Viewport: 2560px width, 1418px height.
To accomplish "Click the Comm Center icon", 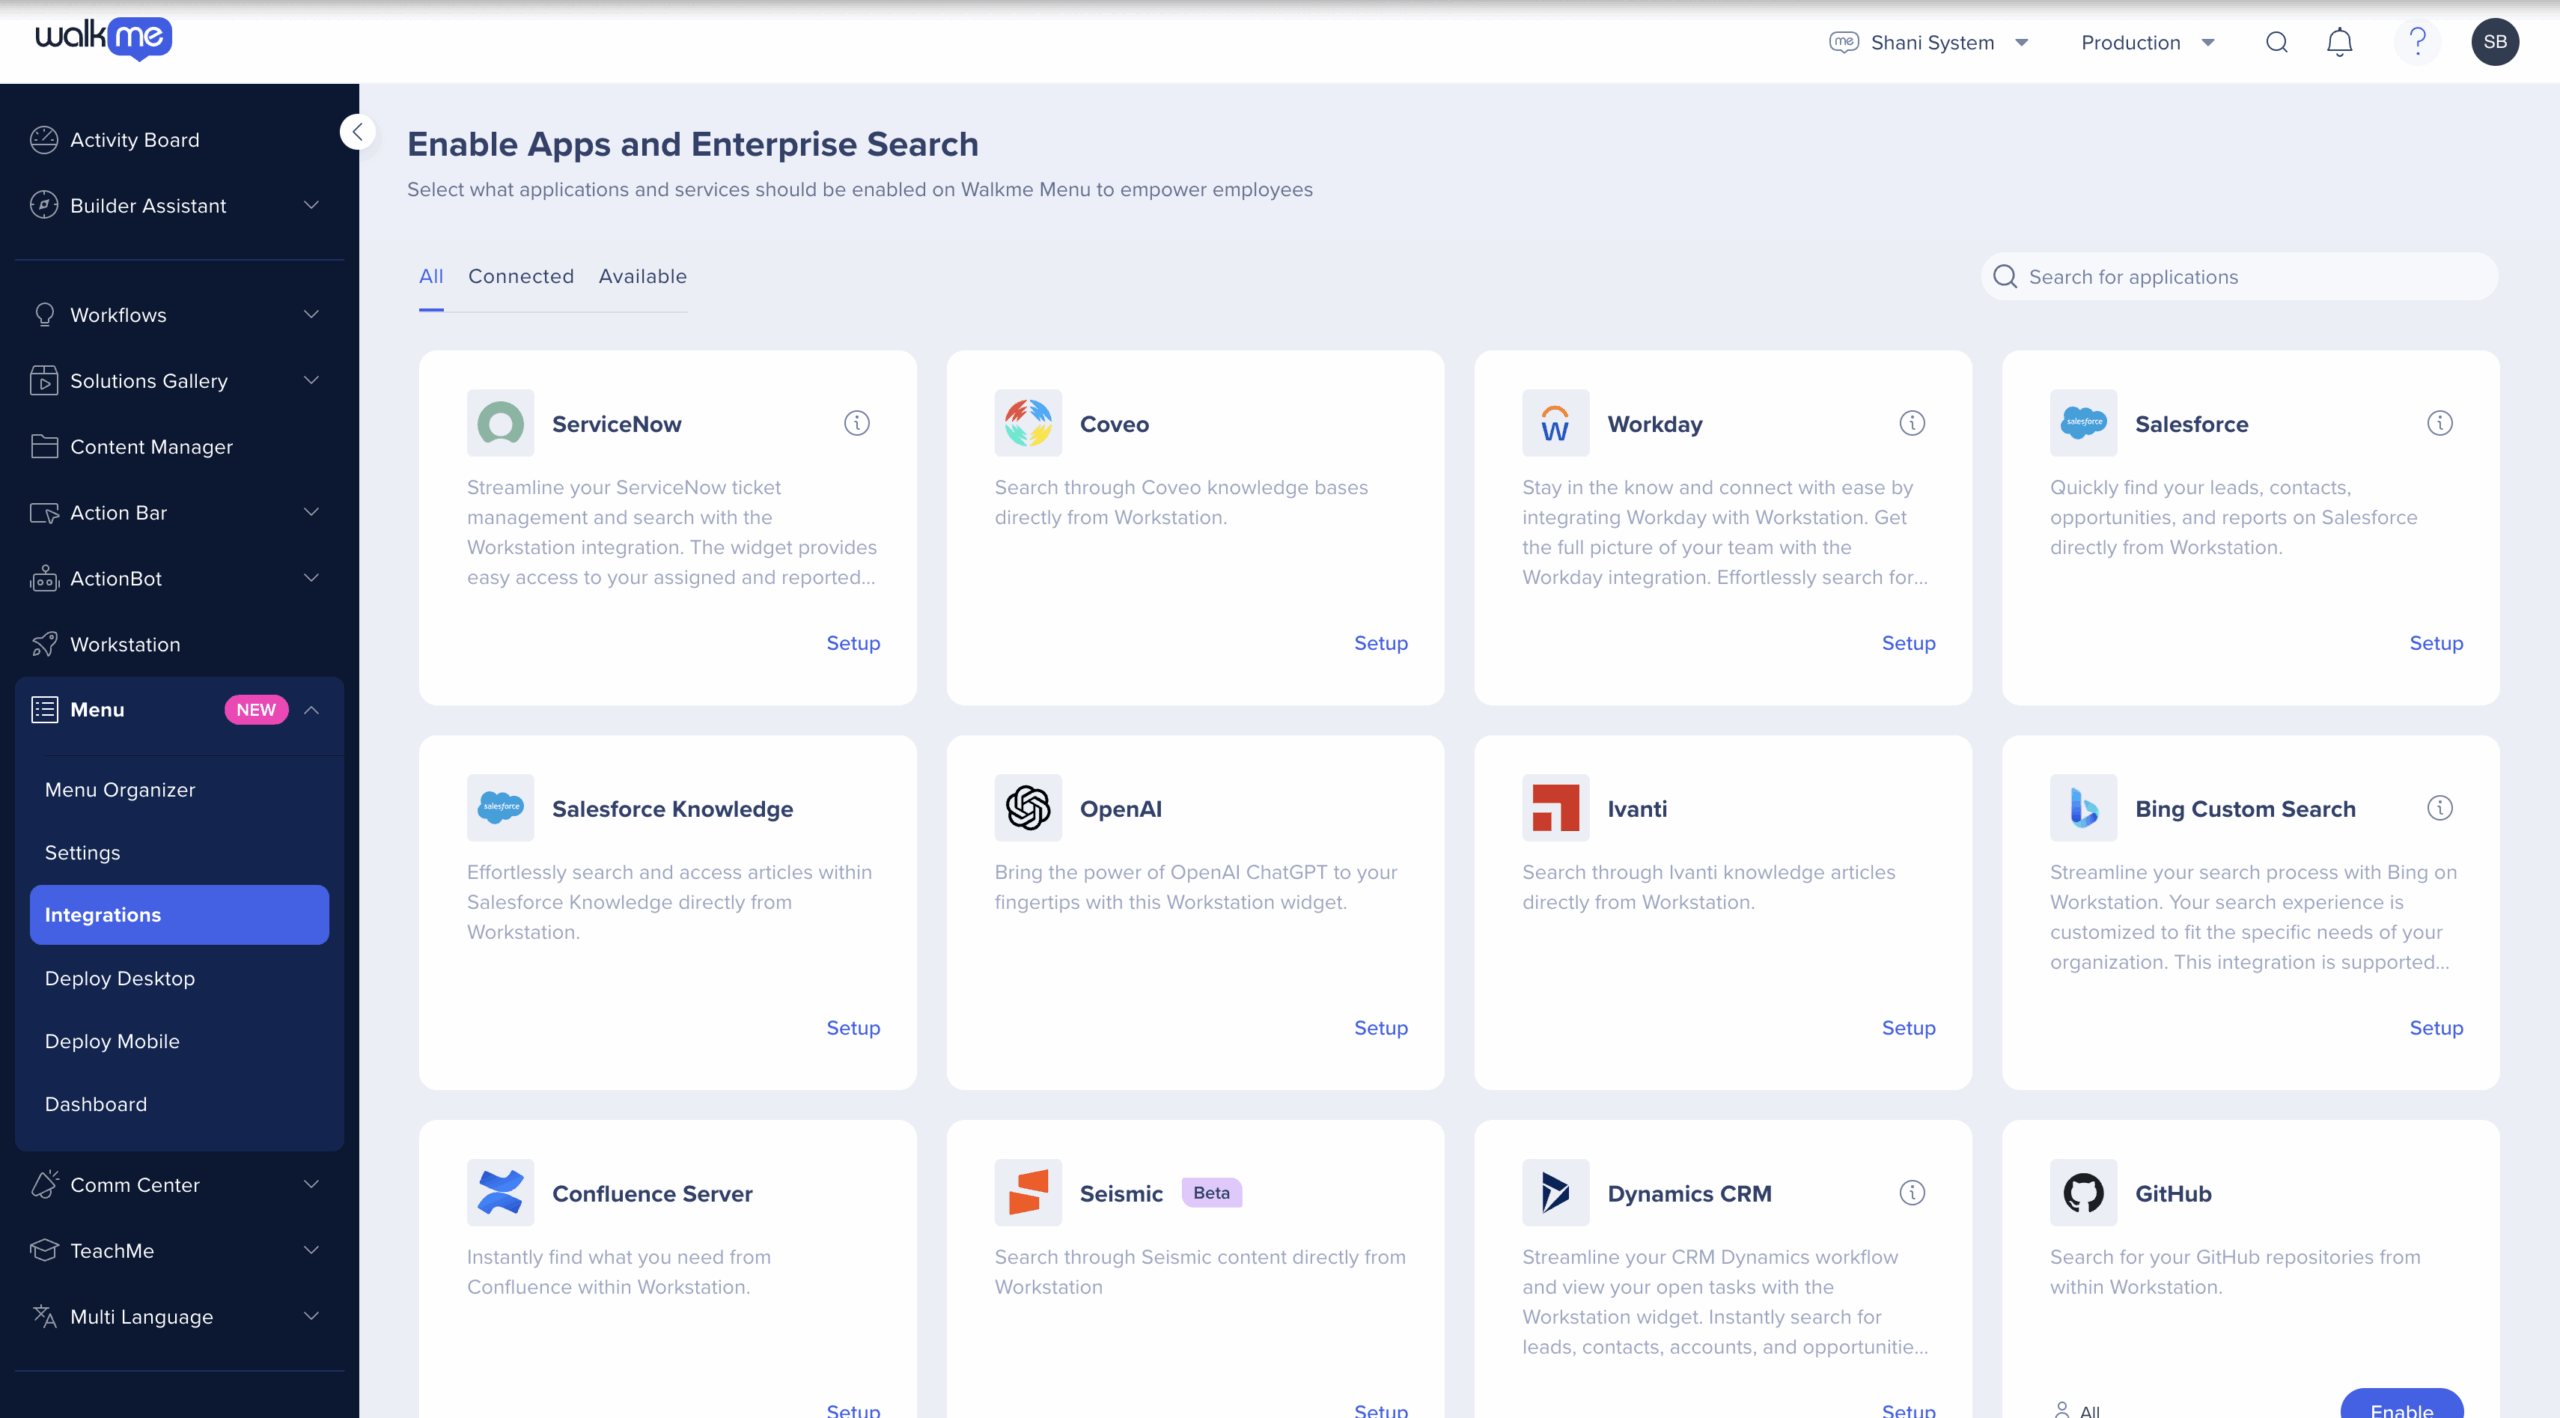I will (x=44, y=1185).
